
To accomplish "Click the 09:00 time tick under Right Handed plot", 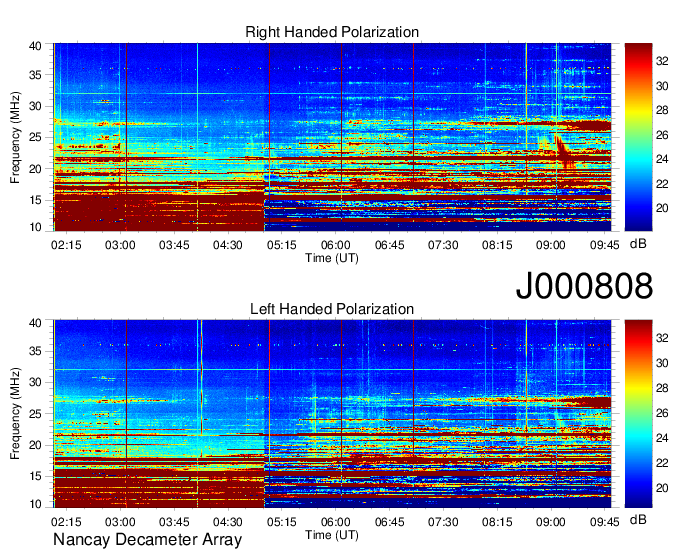I will coord(551,245).
